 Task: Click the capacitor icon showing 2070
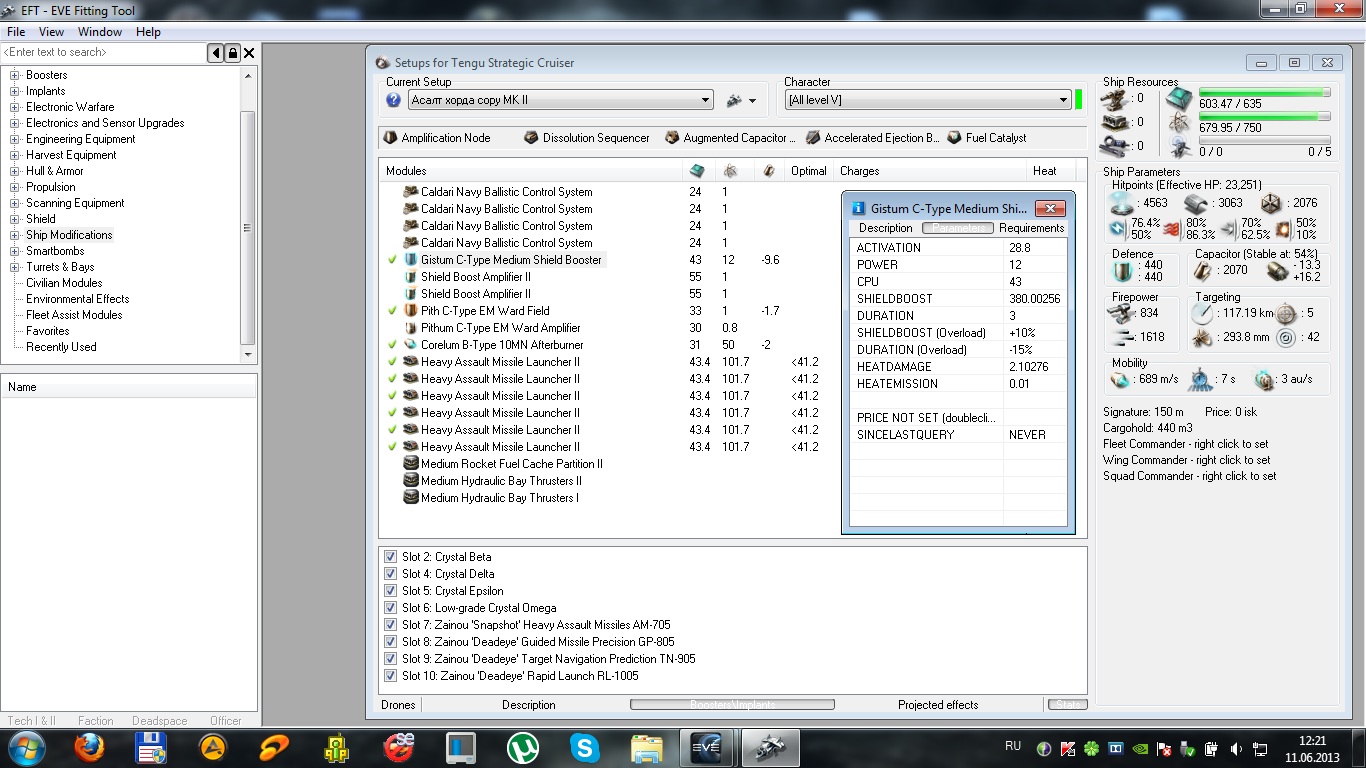pyautogui.click(x=1204, y=270)
